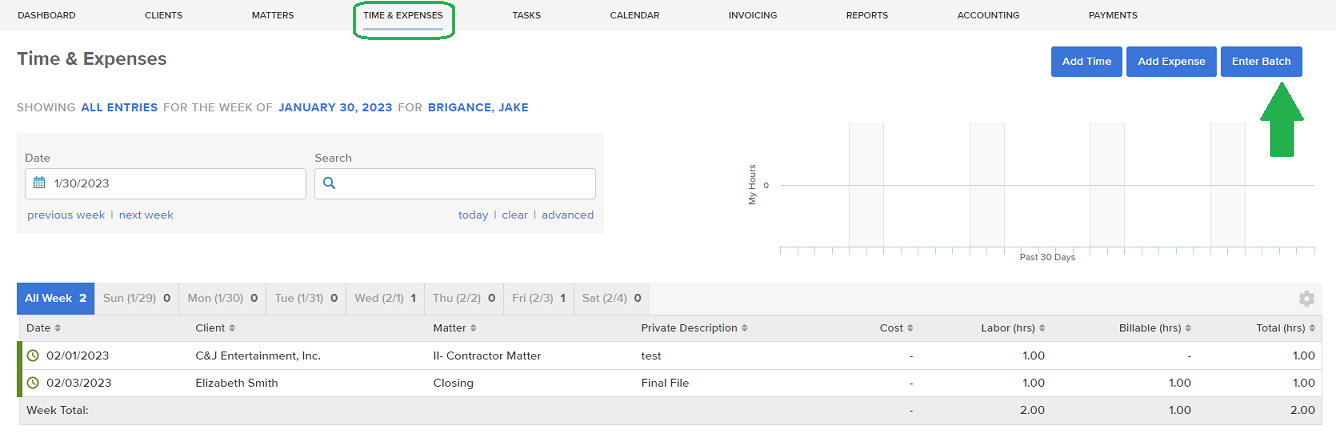The width and height of the screenshot is (1336, 438).
Task: Open the Invoicing menu
Action: pyautogui.click(x=752, y=16)
